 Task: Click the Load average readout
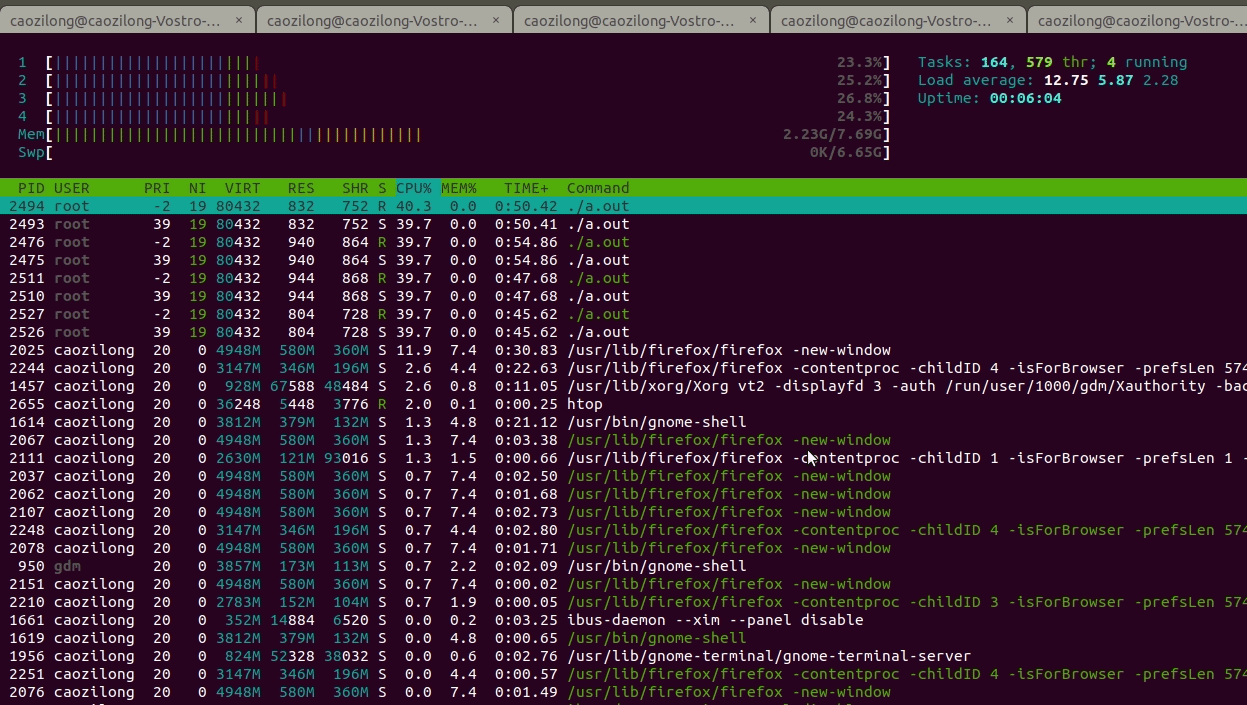tap(1048, 80)
